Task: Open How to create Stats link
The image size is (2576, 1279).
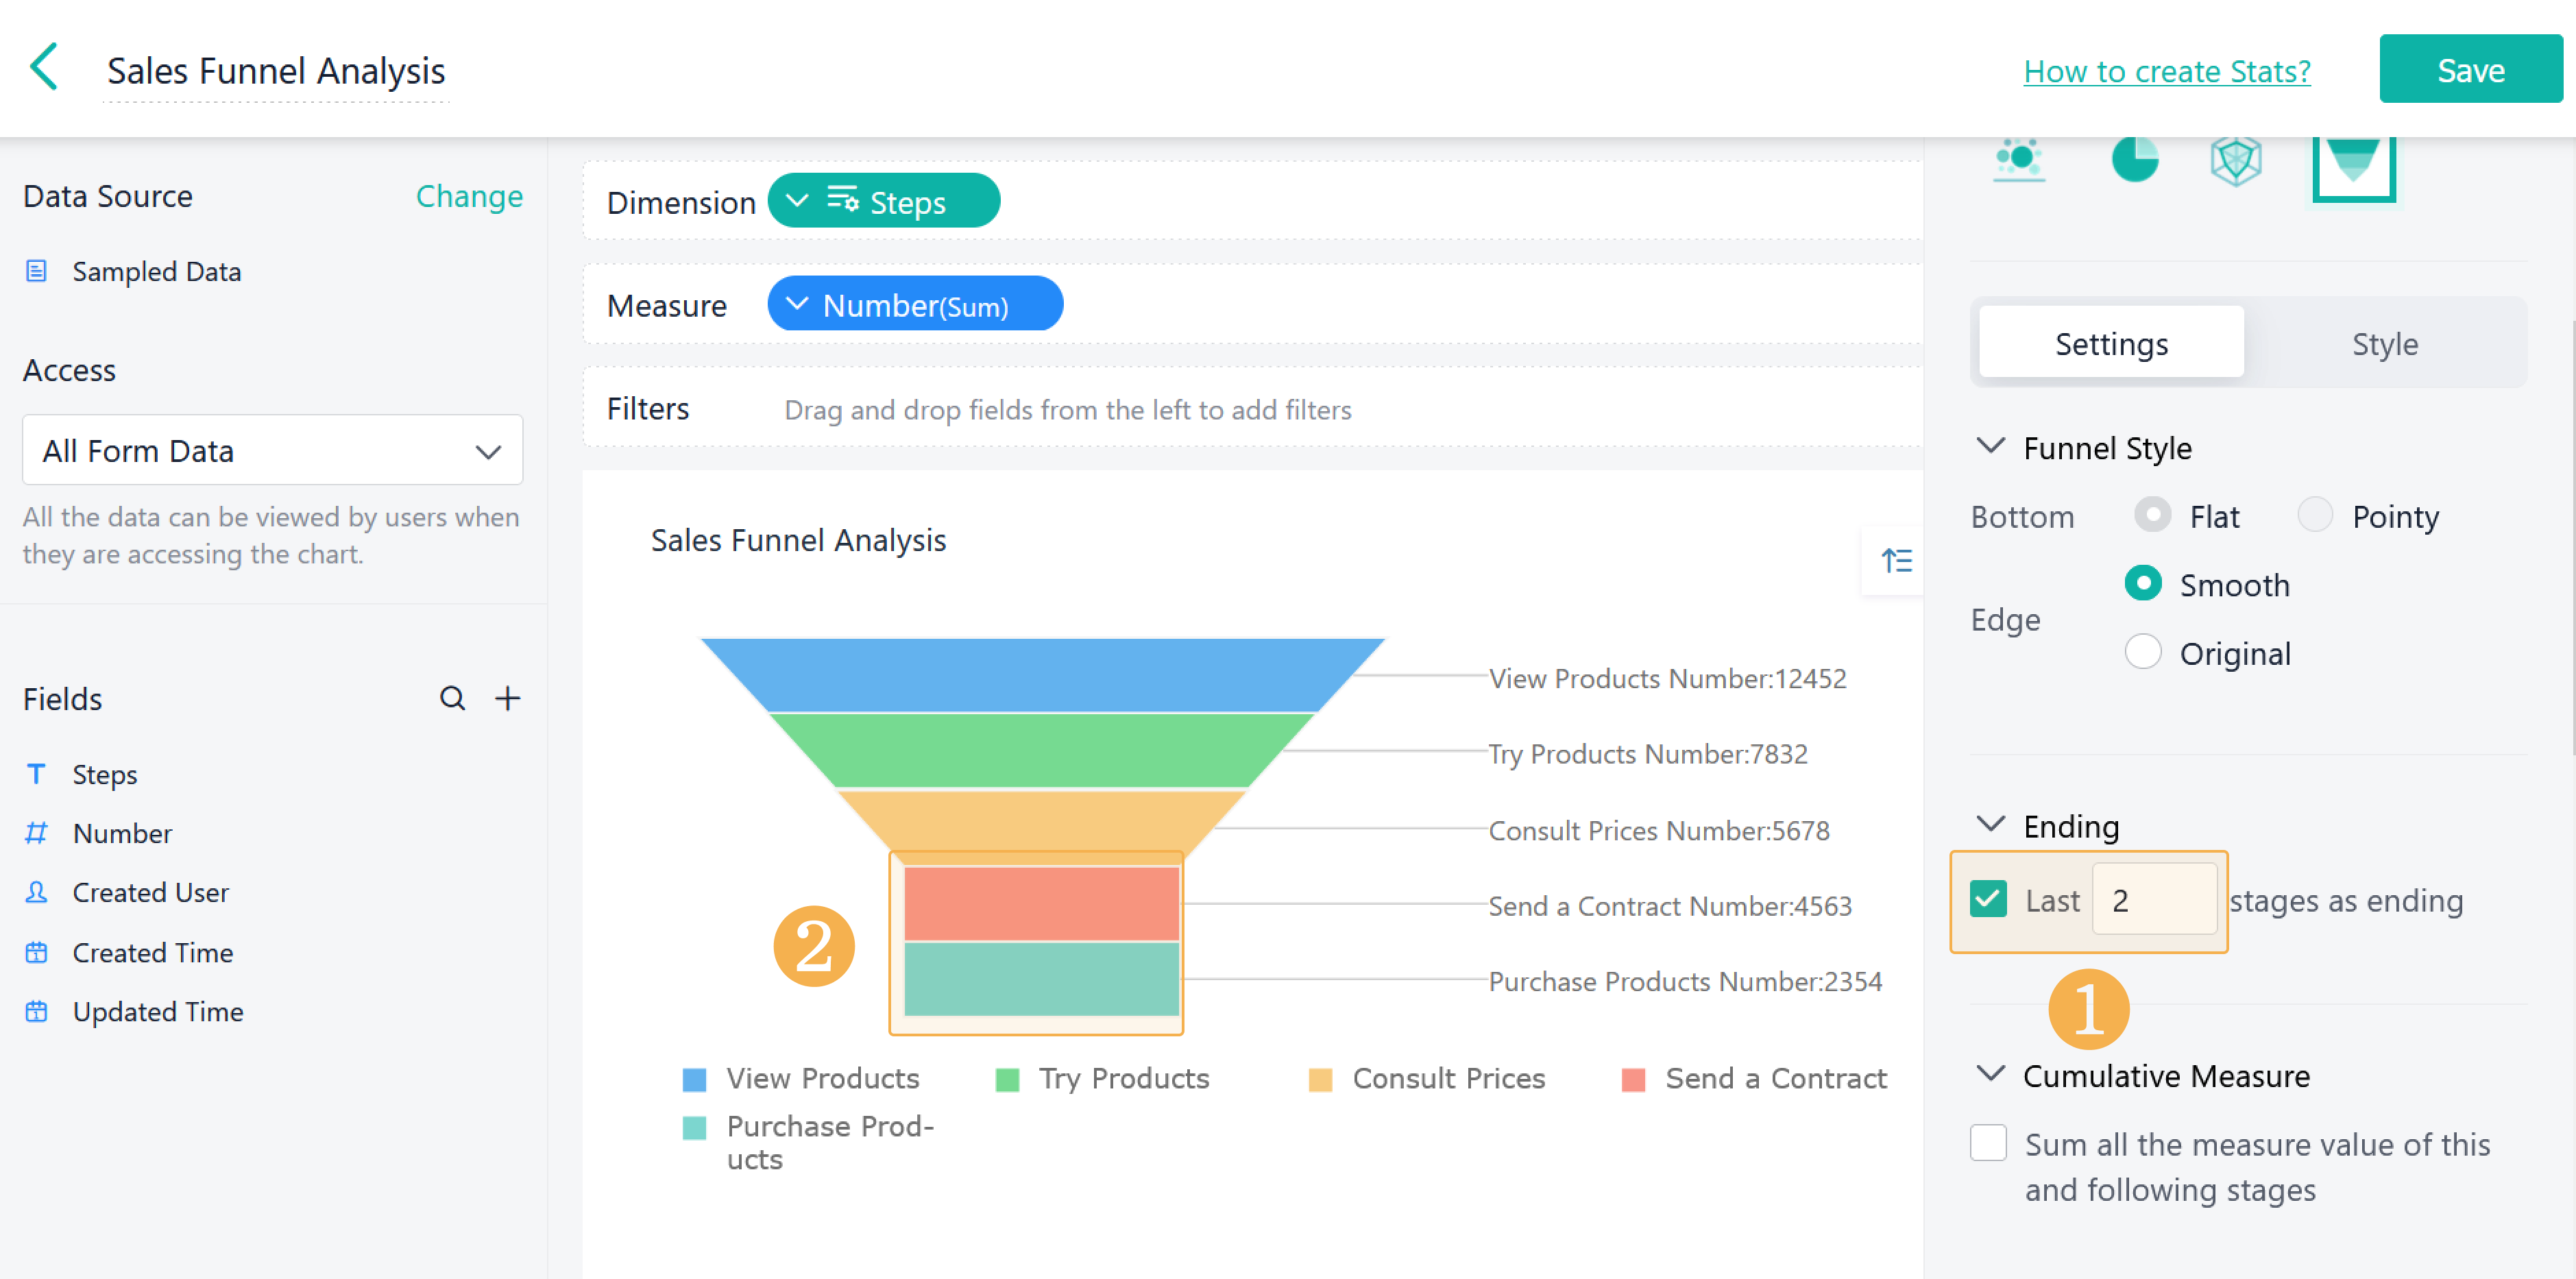Action: coord(2166,71)
